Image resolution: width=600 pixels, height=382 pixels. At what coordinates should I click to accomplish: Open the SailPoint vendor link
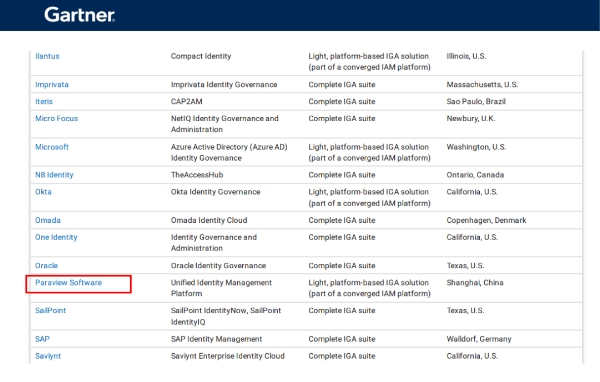(x=51, y=310)
